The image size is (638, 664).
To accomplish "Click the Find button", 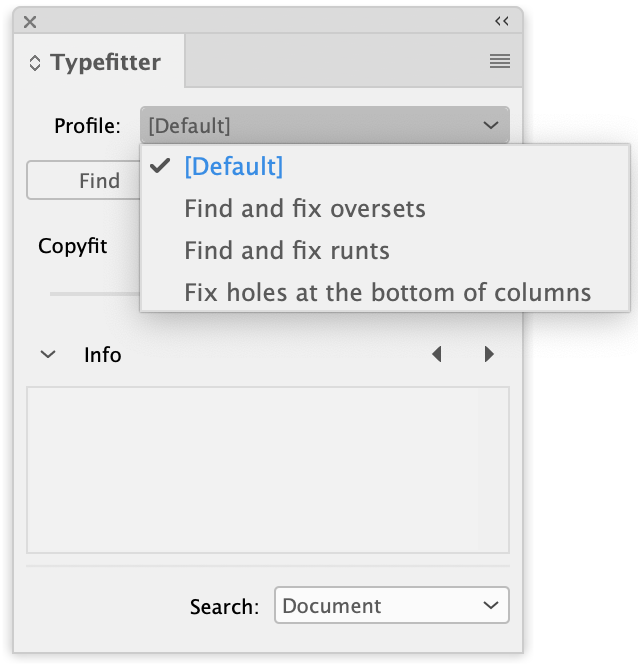I will [83, 180].
